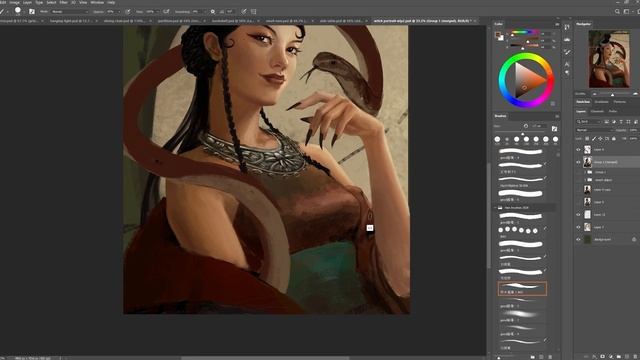Image resolution: width=640 pixels, height=360 pixels.
Task: Open the Window menu
Action: tap(97, 2)
